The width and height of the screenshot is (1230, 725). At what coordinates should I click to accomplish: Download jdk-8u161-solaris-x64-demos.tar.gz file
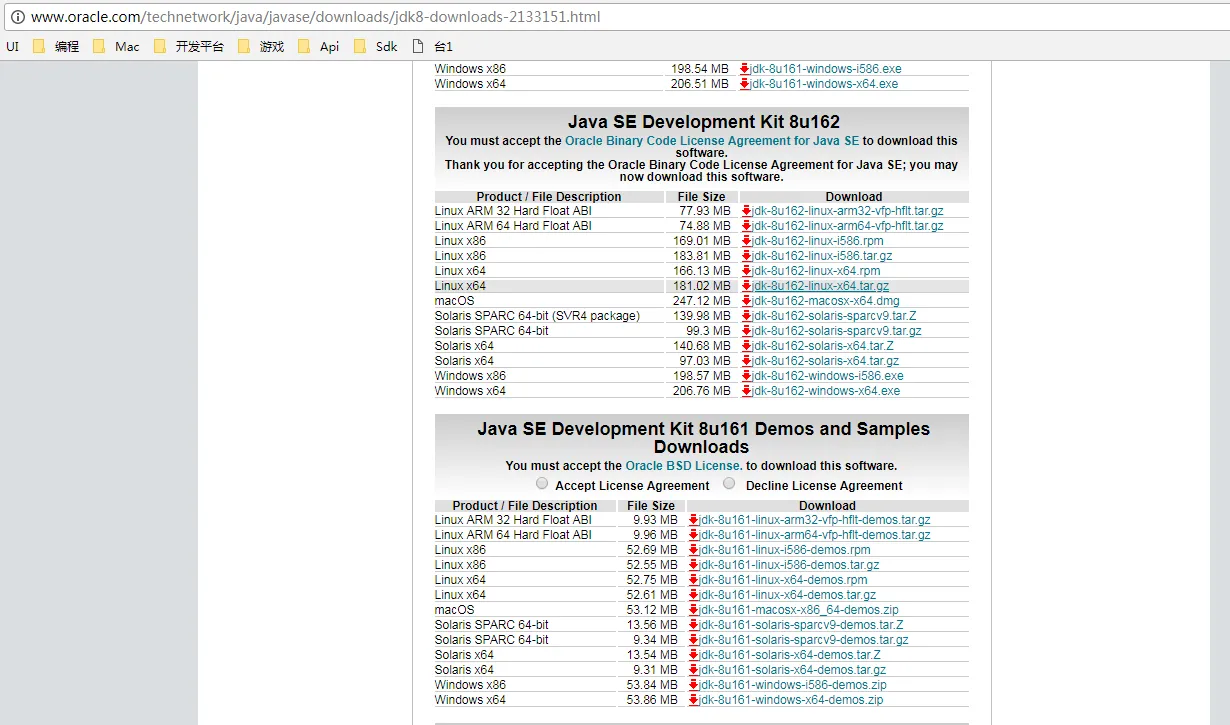[792, 670]
